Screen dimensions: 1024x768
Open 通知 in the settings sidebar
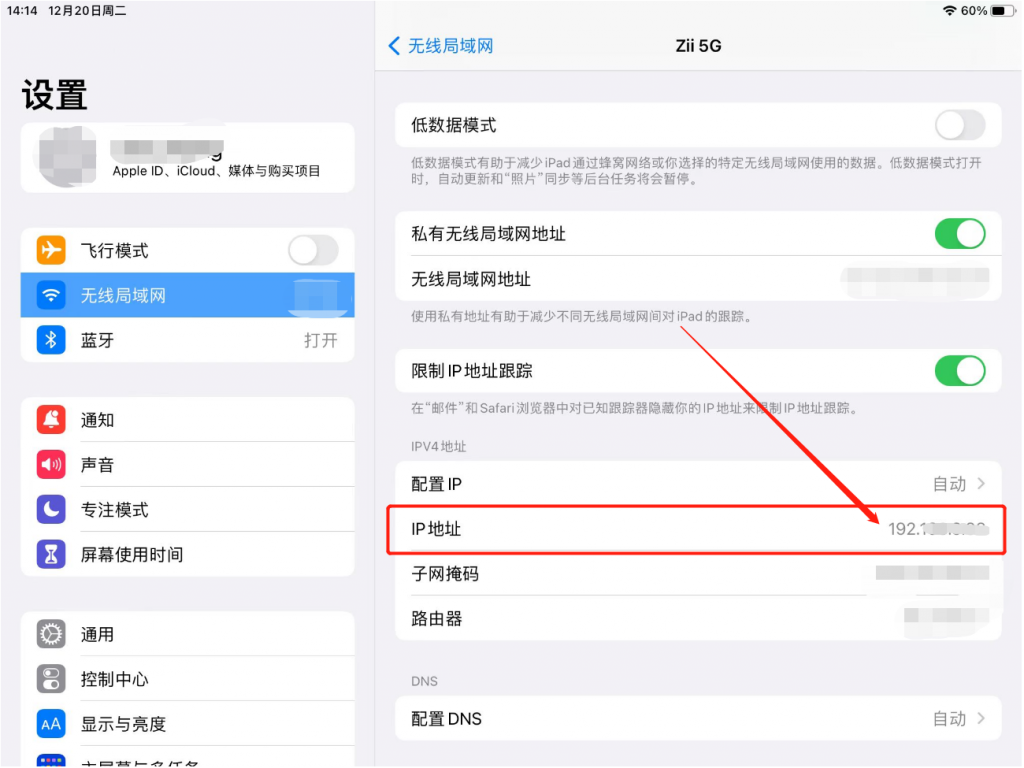[187, 419]
